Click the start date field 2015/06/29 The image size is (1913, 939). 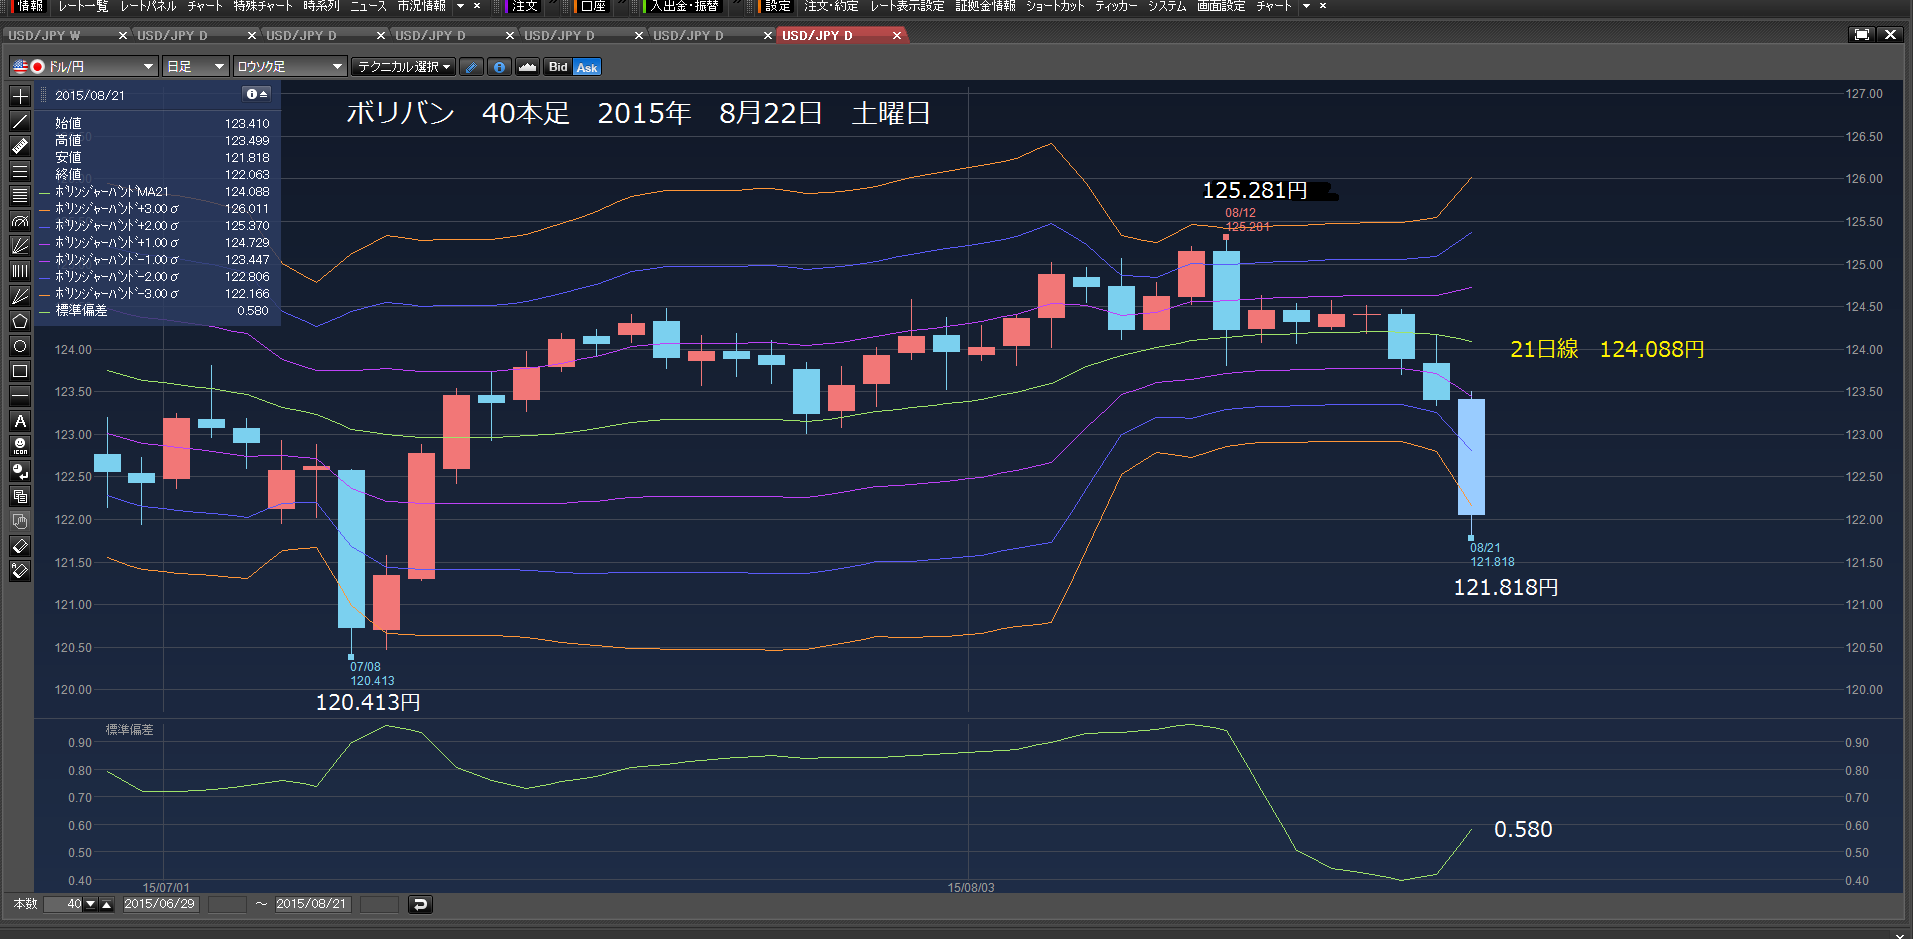coord(160,904)
